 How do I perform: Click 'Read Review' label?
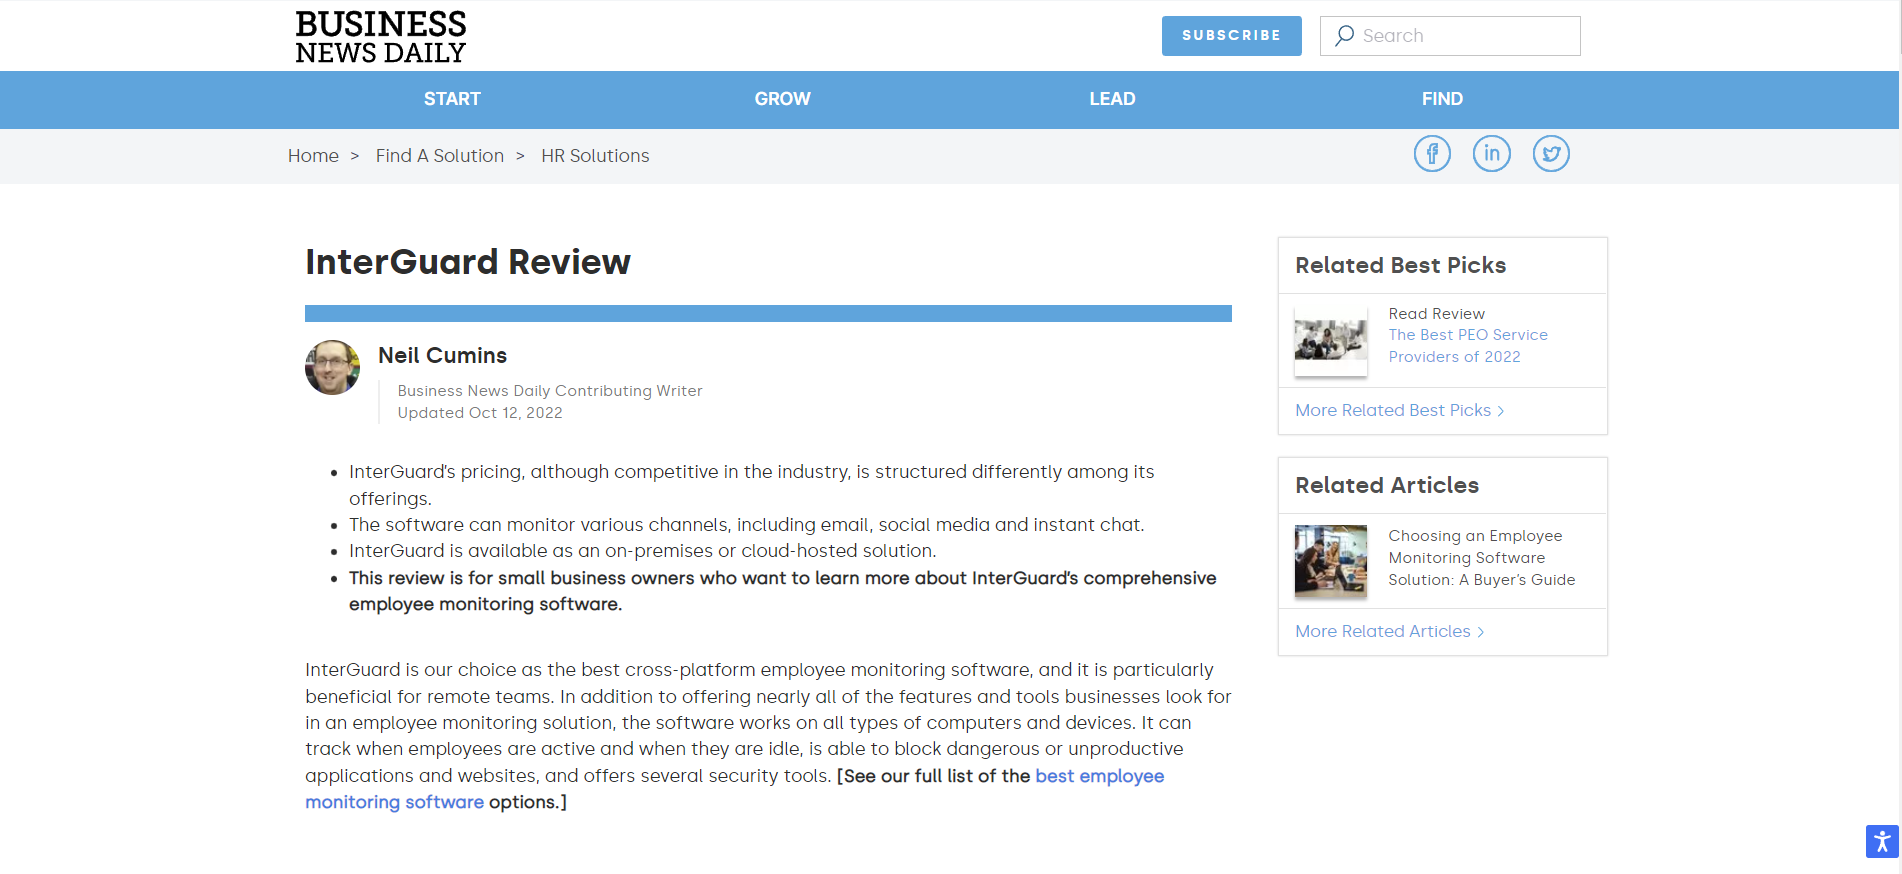[1436, 314]
